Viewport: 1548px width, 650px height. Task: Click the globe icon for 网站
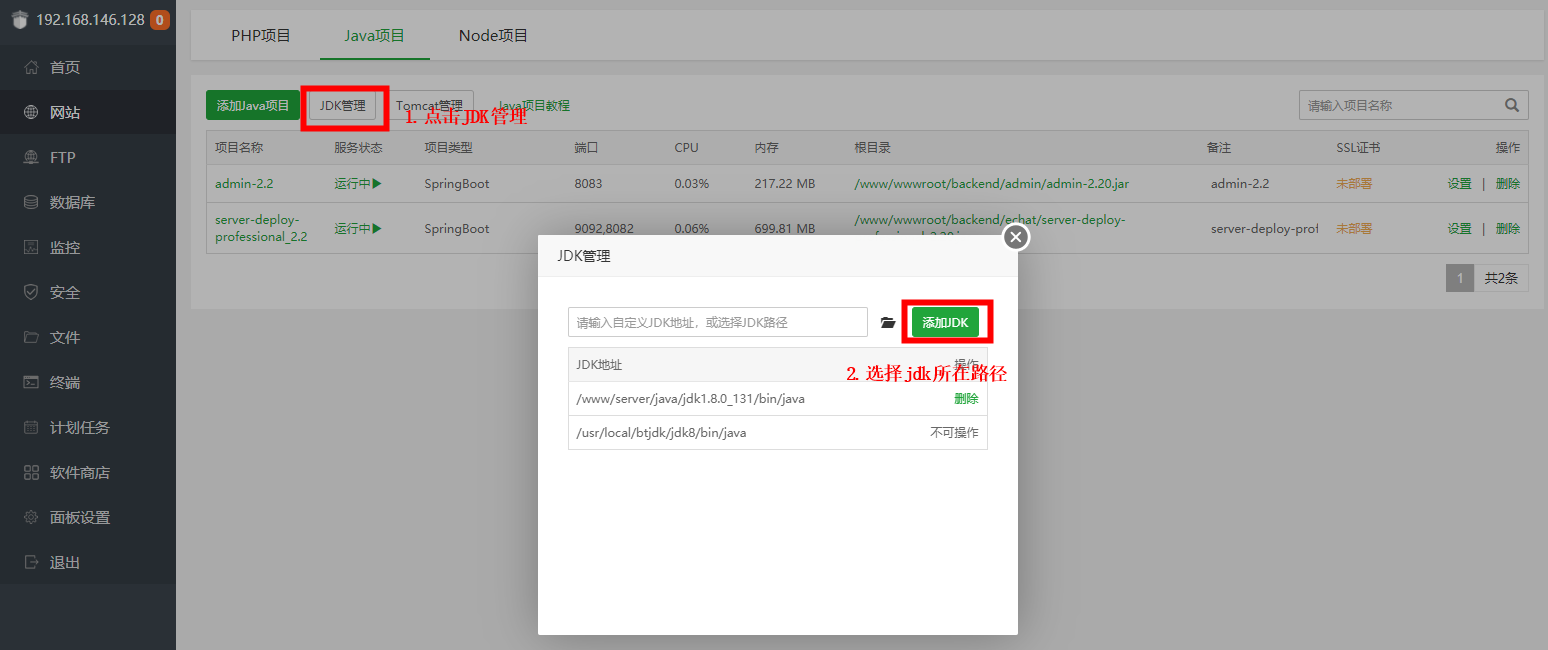pyautogui.click(x=31, y=113)
